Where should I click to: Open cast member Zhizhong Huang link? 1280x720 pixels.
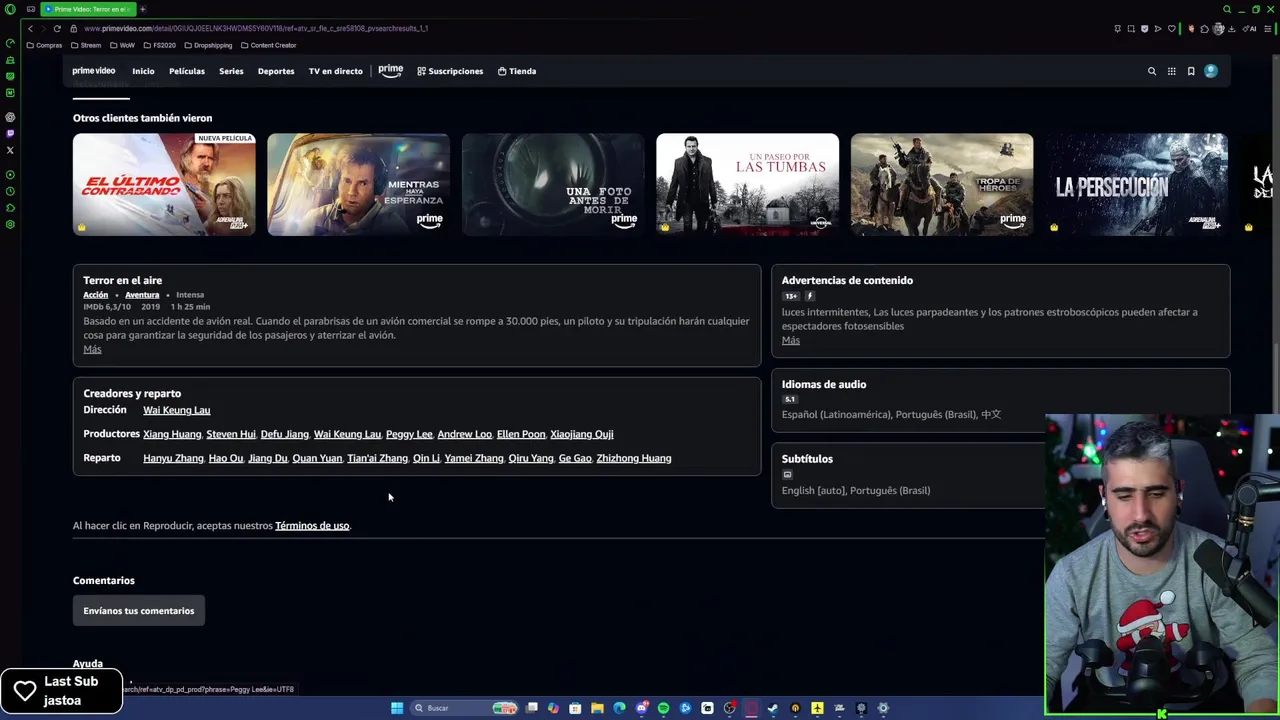[634, 458]
